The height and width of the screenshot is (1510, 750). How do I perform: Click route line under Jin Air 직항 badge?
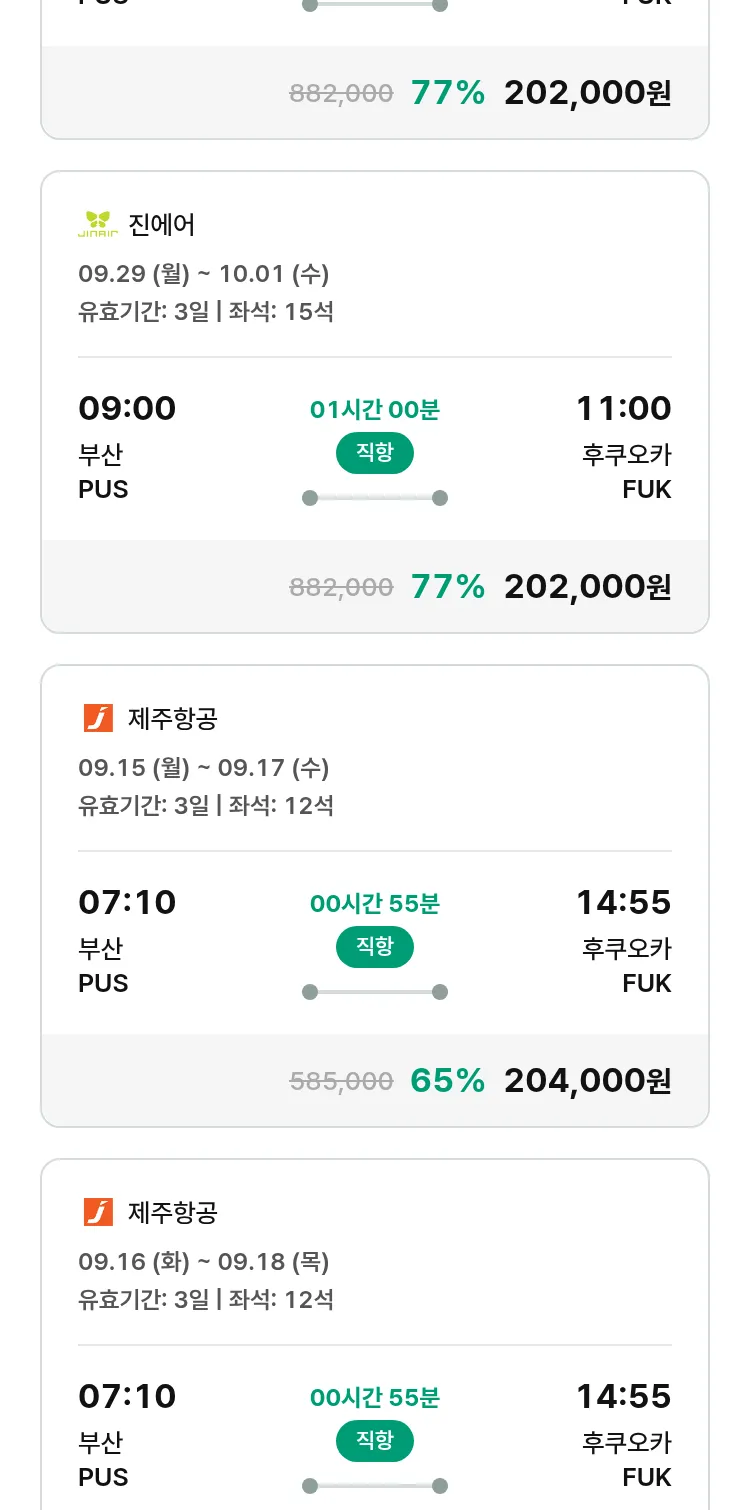click(x=375, y=498)
